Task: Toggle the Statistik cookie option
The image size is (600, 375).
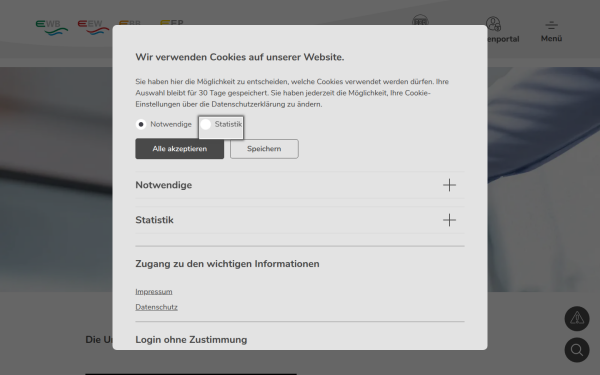Action: [205, 124]
